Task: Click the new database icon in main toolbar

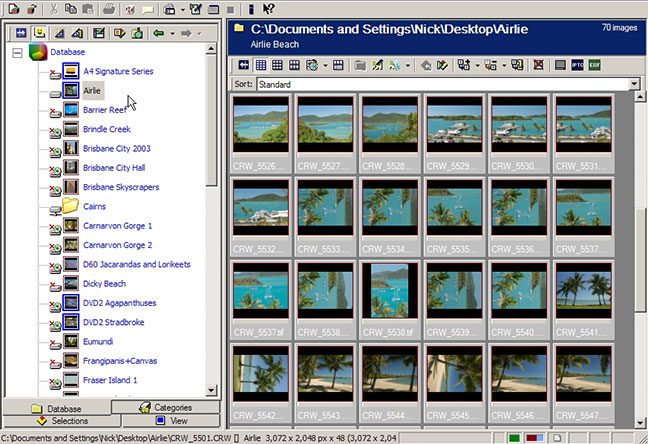Action: (14, 9)
